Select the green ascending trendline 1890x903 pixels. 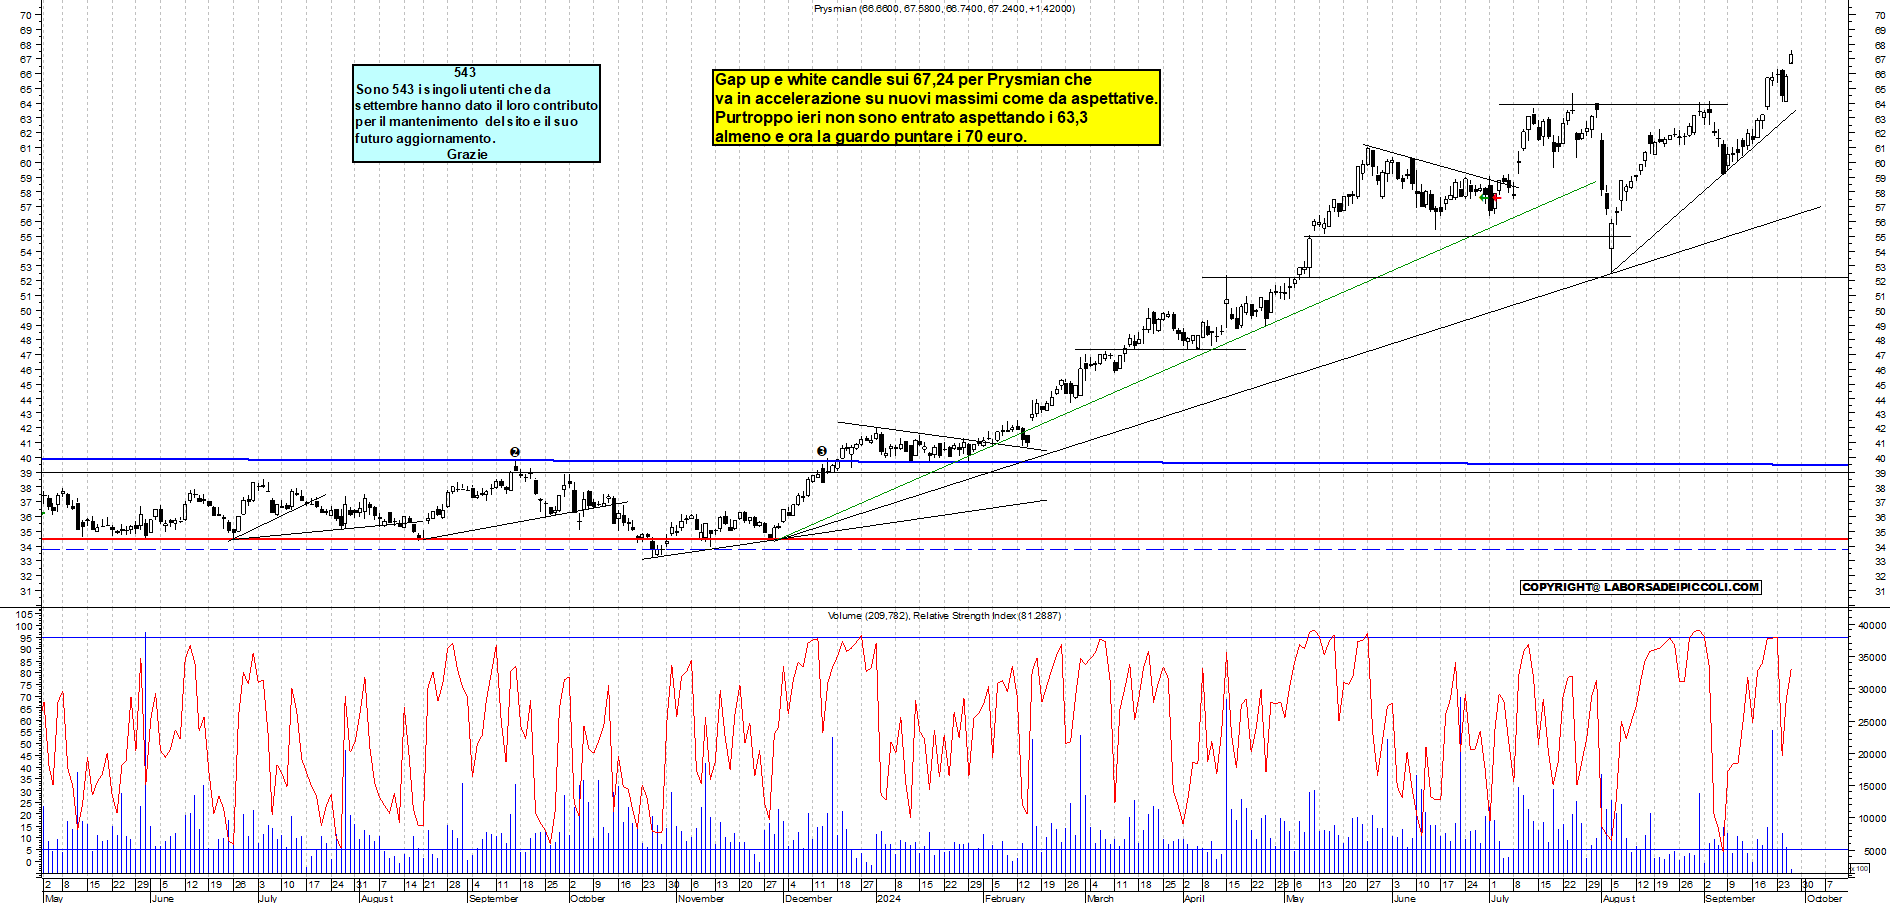[1188, 359]
